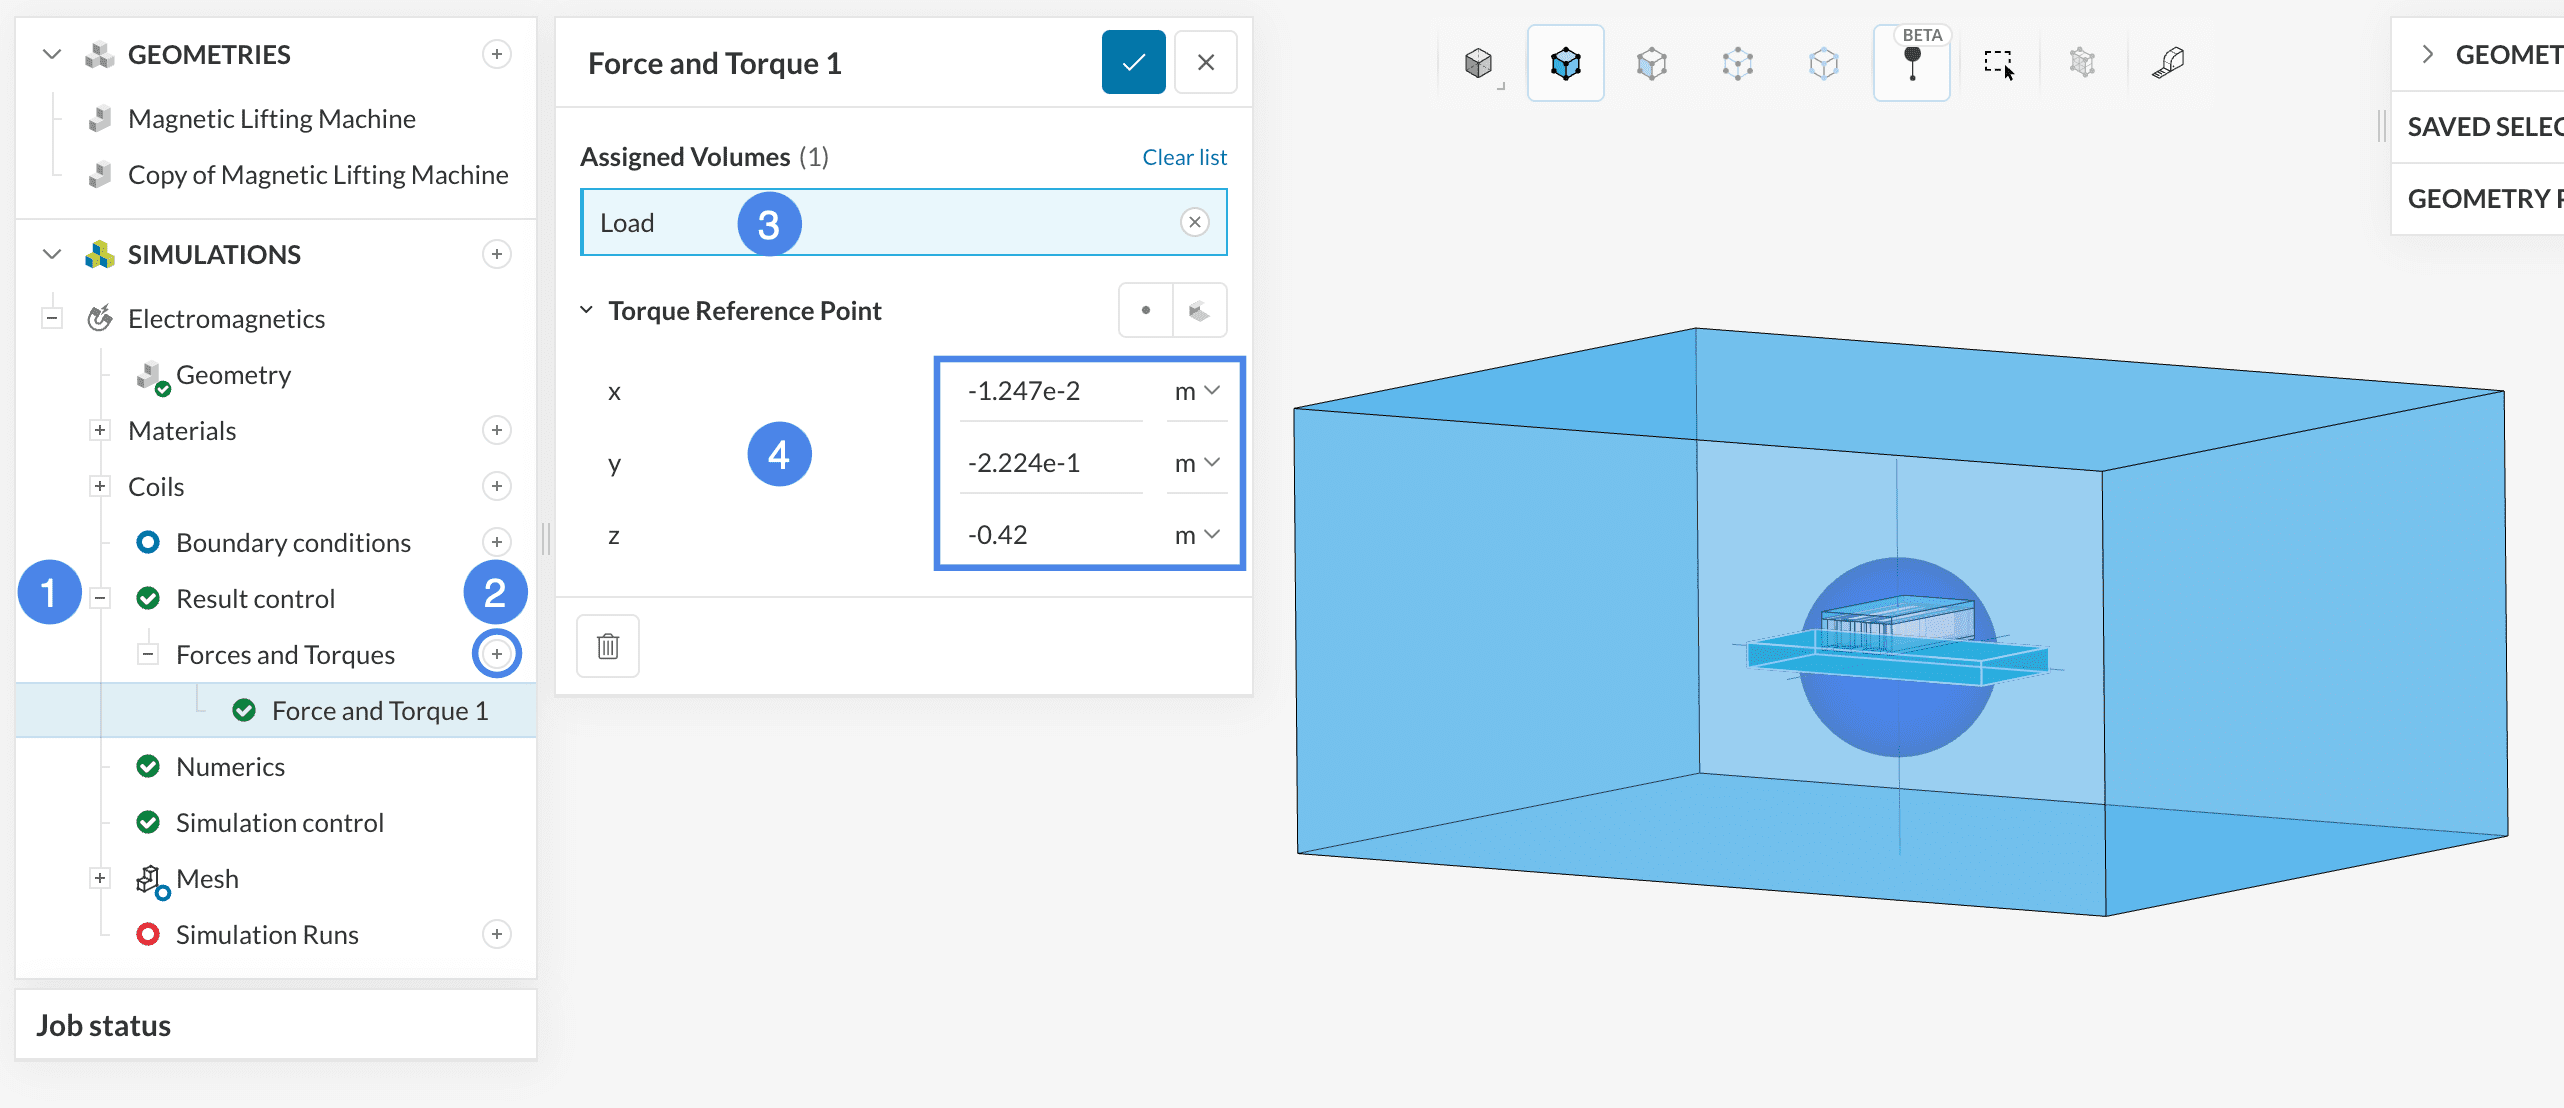Toggle wireframe points view mode
The image size is (2564, 1108).
1738,64
